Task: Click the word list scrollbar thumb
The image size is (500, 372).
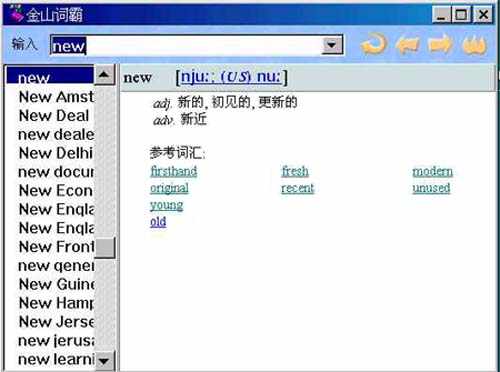Action: click(x=105, y=247)
